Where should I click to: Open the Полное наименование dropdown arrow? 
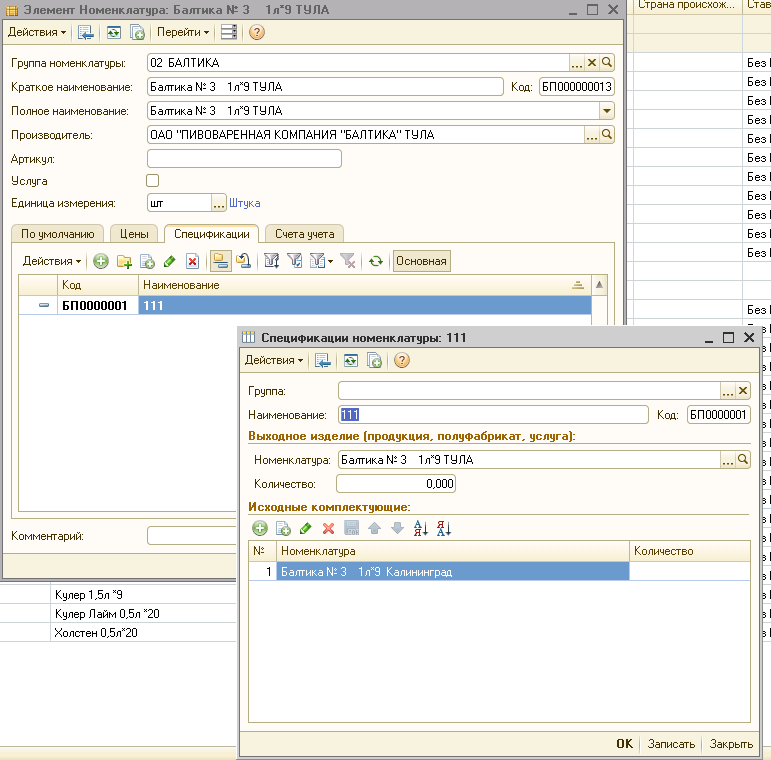tap(606, 110)
